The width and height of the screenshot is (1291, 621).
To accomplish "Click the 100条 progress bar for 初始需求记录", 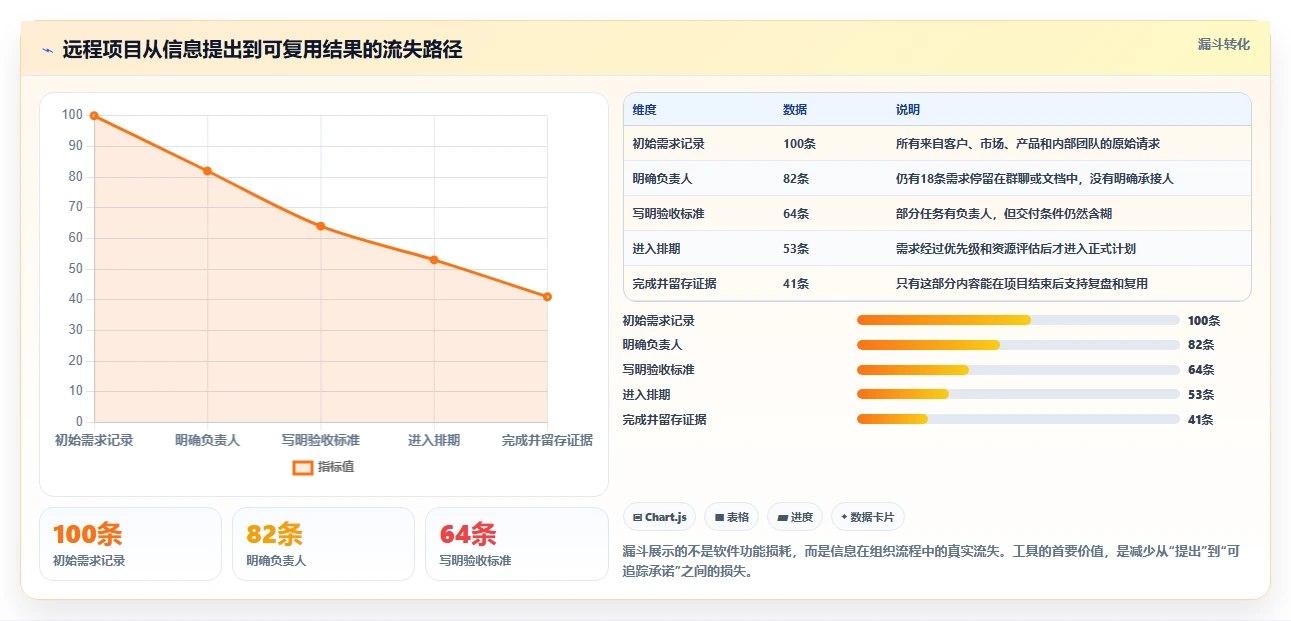I will pyautogui.click(x=1018, y=320).
